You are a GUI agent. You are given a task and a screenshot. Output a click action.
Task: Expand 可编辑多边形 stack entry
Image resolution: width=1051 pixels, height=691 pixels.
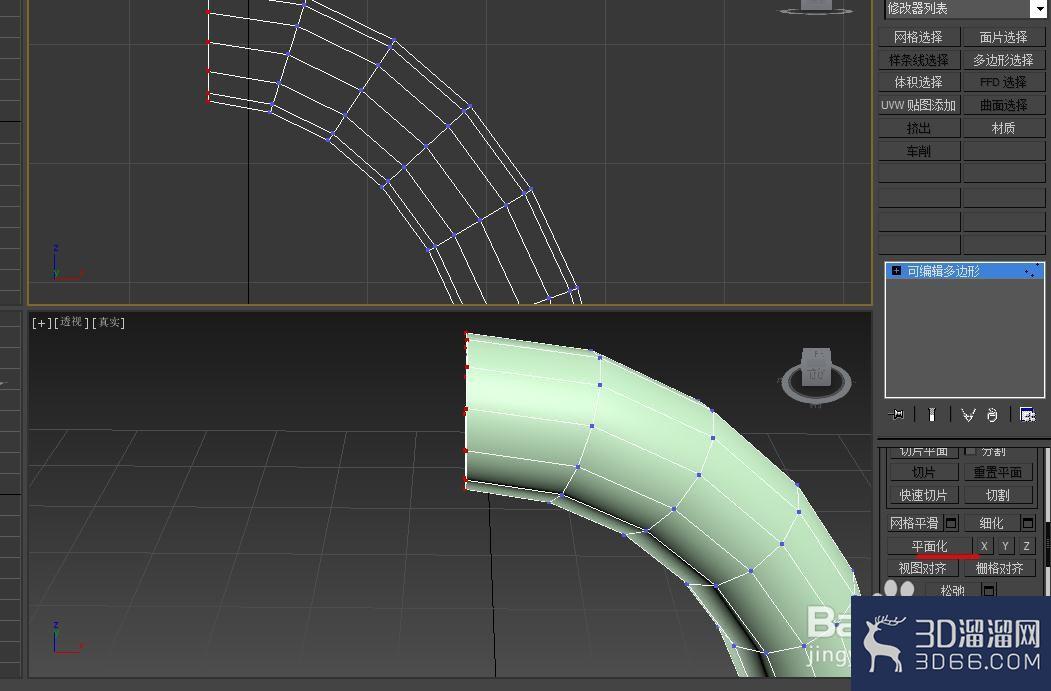pos(896,271)
